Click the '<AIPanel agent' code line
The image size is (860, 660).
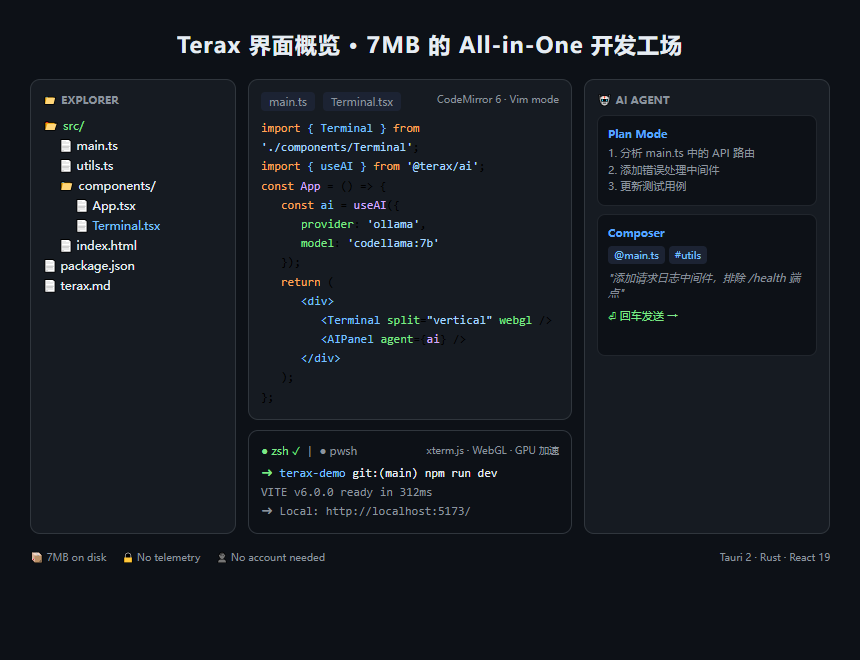393,339
